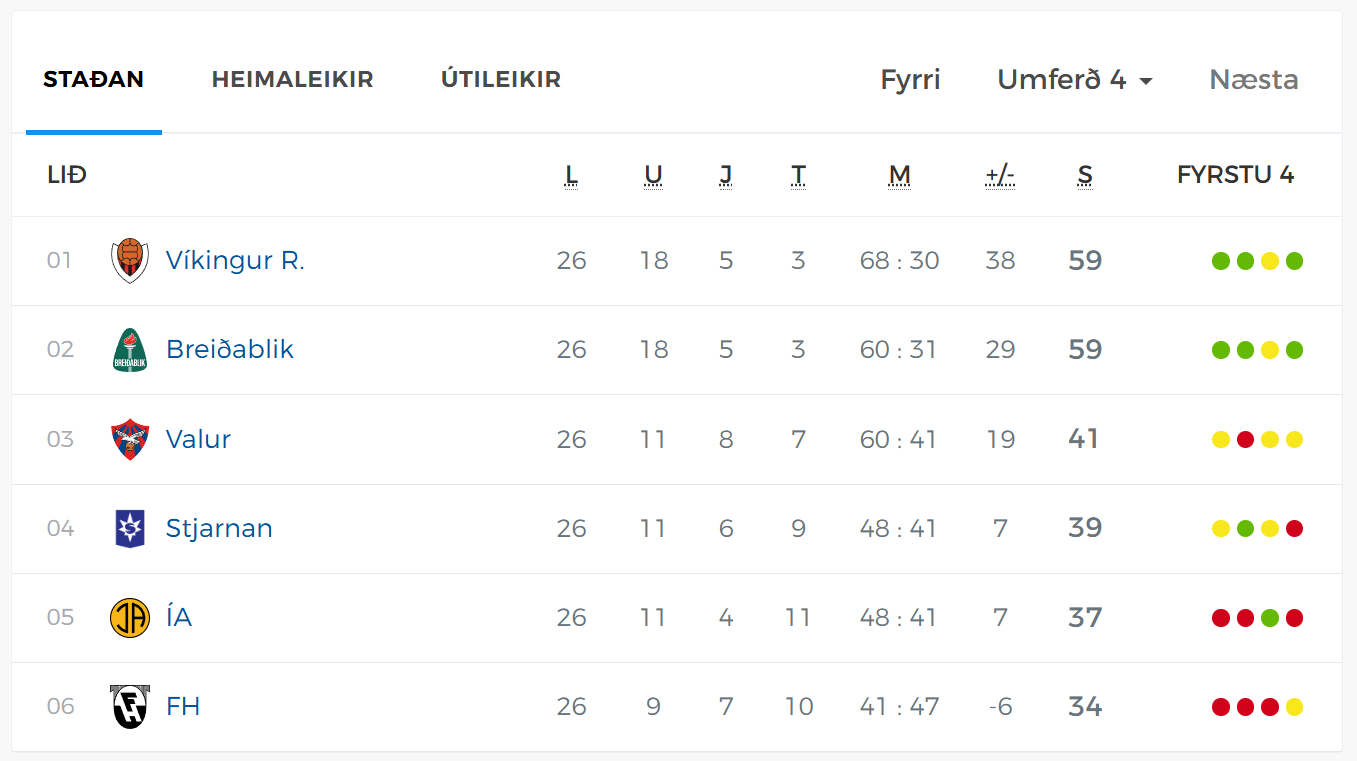1357x761 pixels.
Task: Click the FH club crest icon
Action: pyautogui.click(x=129, y=706)
